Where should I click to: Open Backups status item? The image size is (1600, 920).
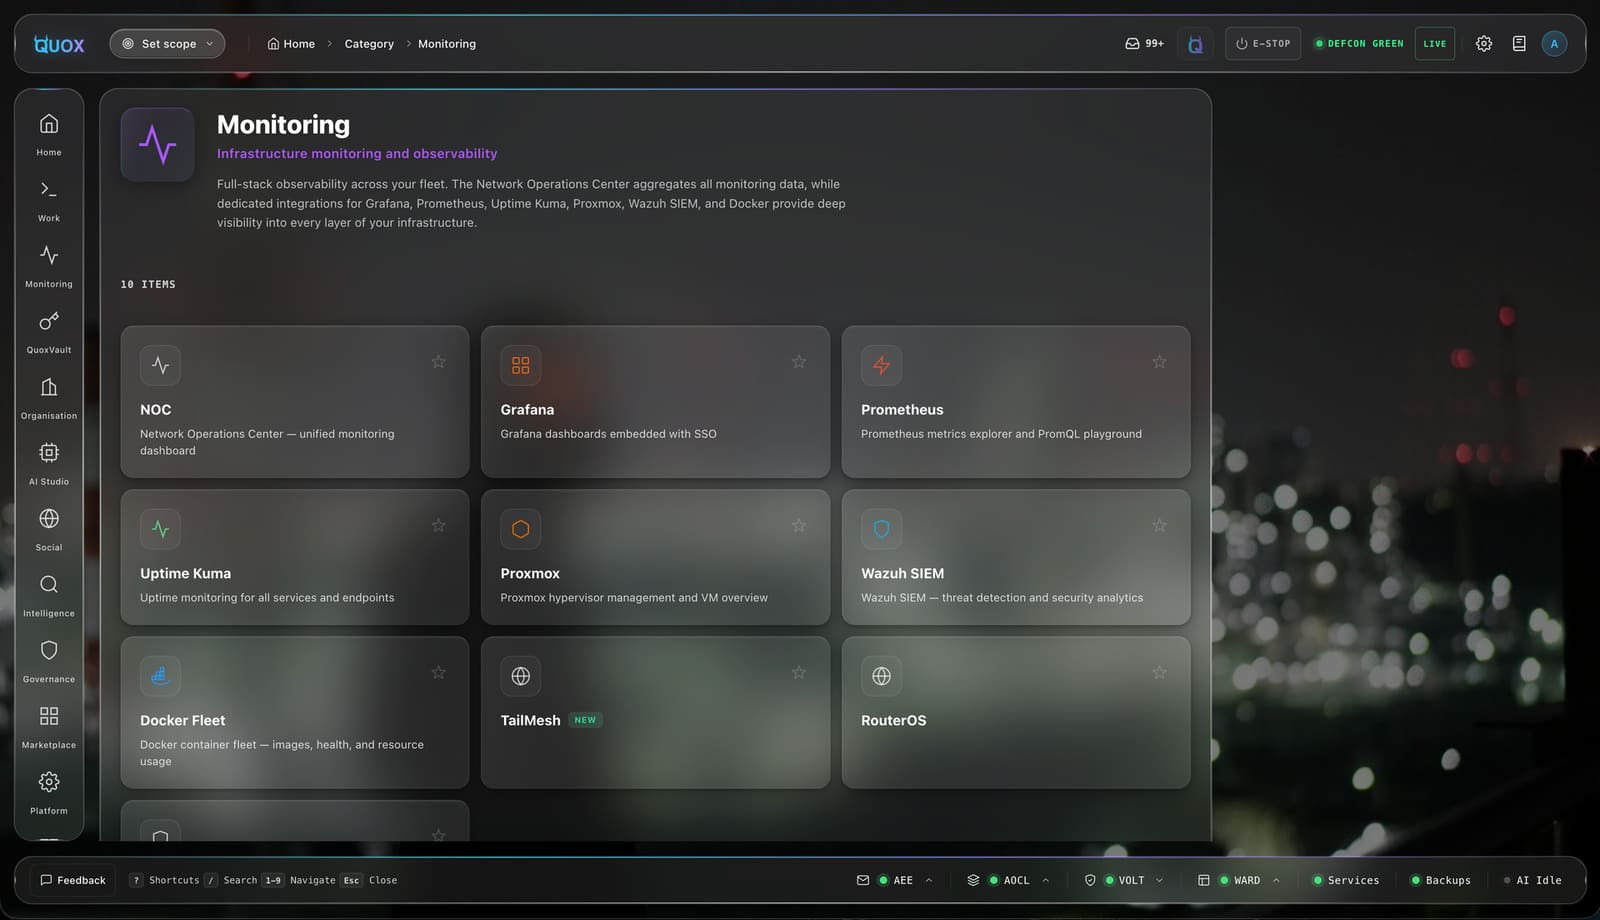click(1441, 881)
